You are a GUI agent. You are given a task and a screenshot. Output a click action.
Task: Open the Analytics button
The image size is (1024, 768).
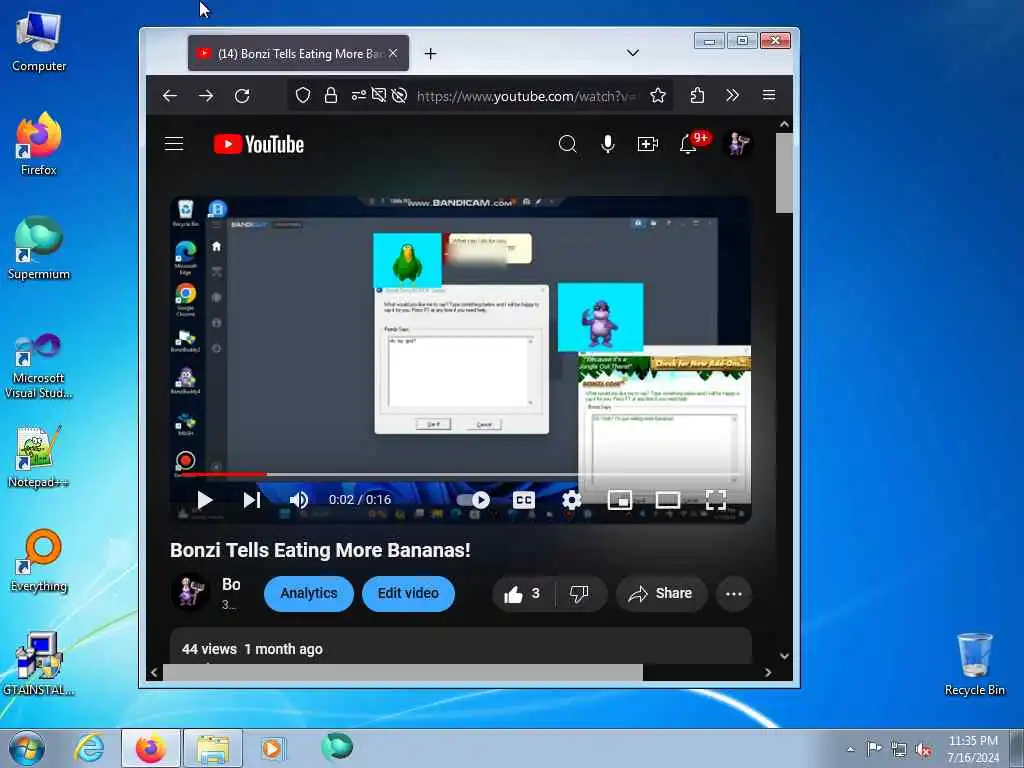[x=308, y=594]
